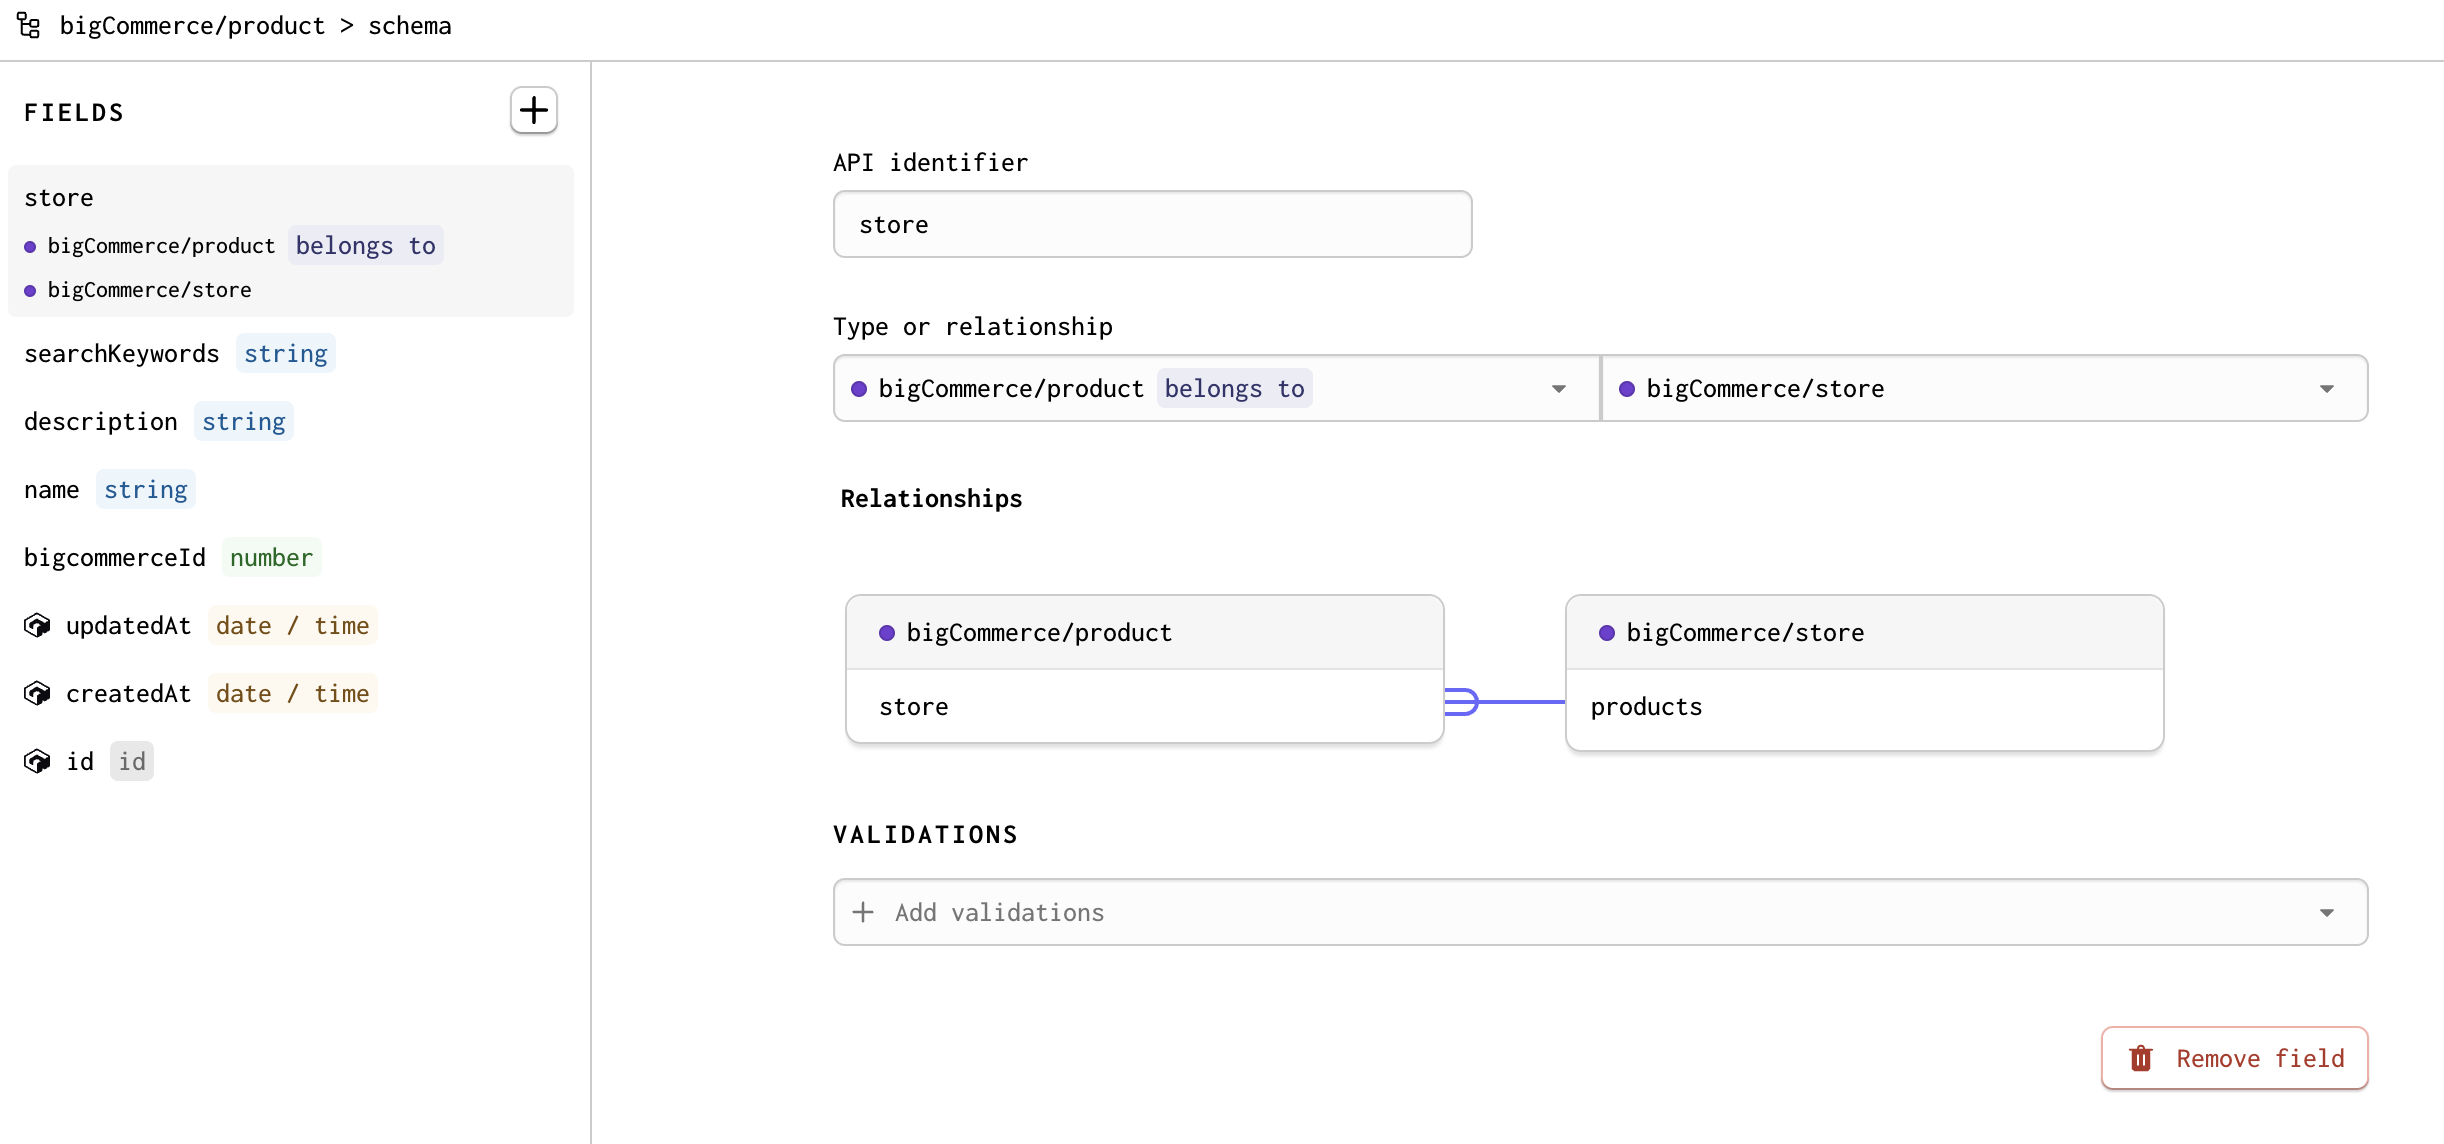Click the Type or relationship label
The image size is (2444, 1144).
(973, 326)
